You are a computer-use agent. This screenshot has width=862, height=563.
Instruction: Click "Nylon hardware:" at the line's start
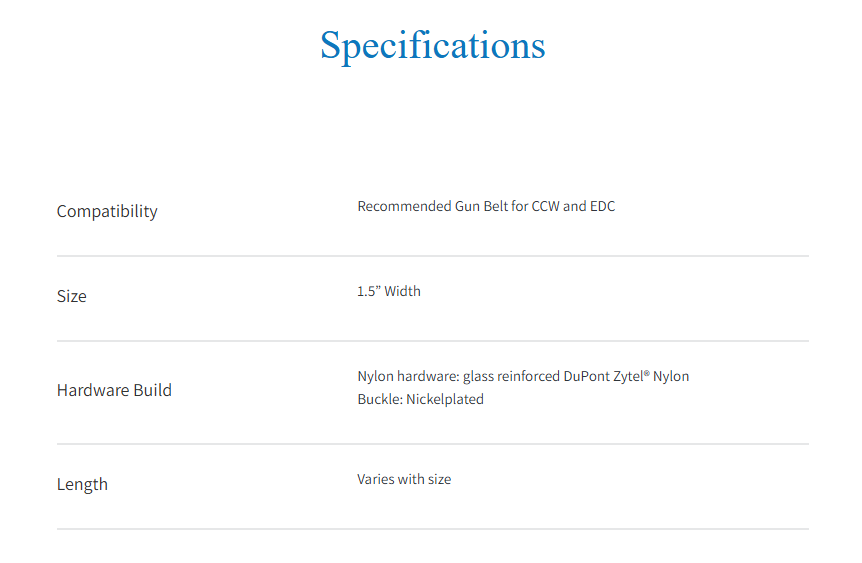coord(406,377)
